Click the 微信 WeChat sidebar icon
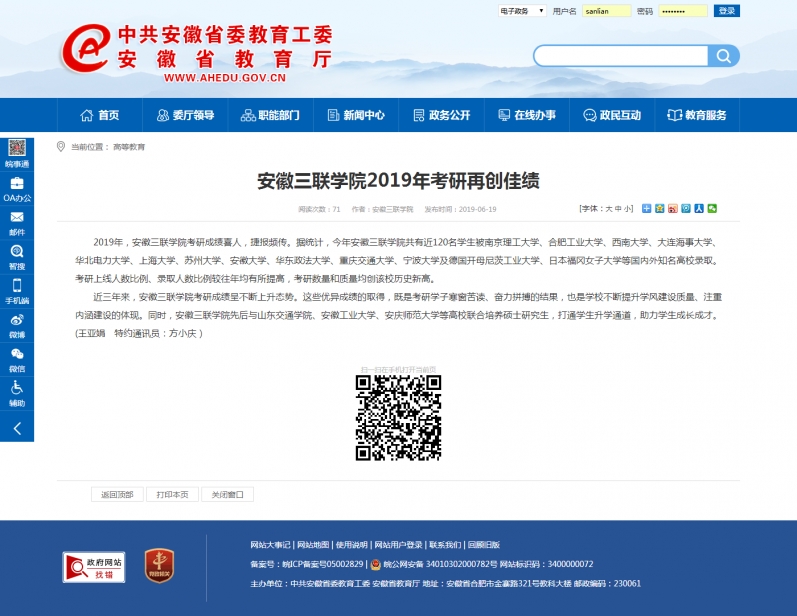This screenshot has height=616, width=797. click(17, 357)
